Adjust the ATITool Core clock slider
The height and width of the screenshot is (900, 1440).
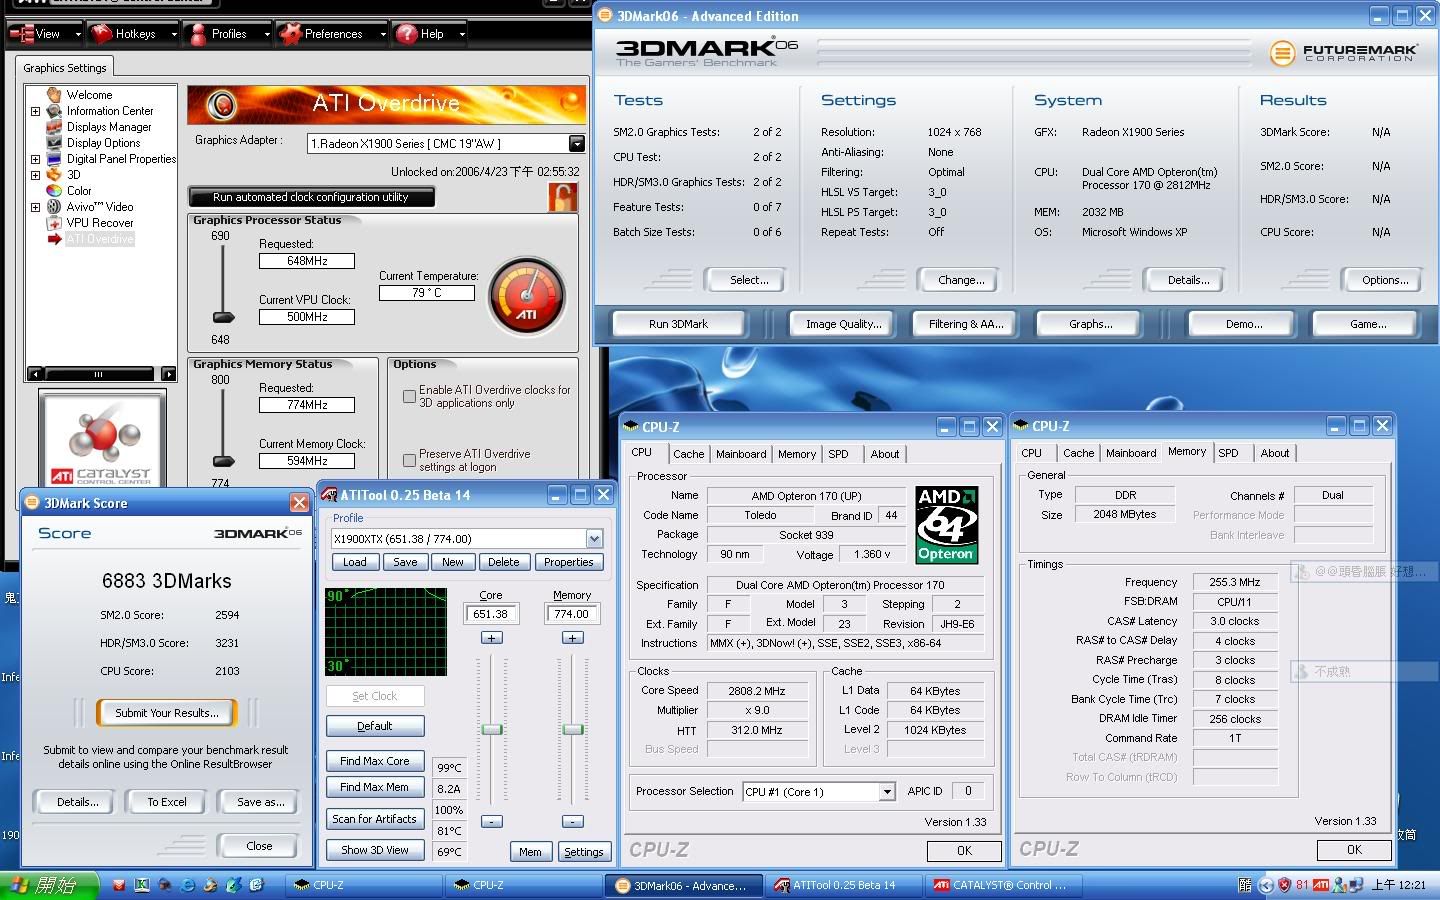[491, 730]
